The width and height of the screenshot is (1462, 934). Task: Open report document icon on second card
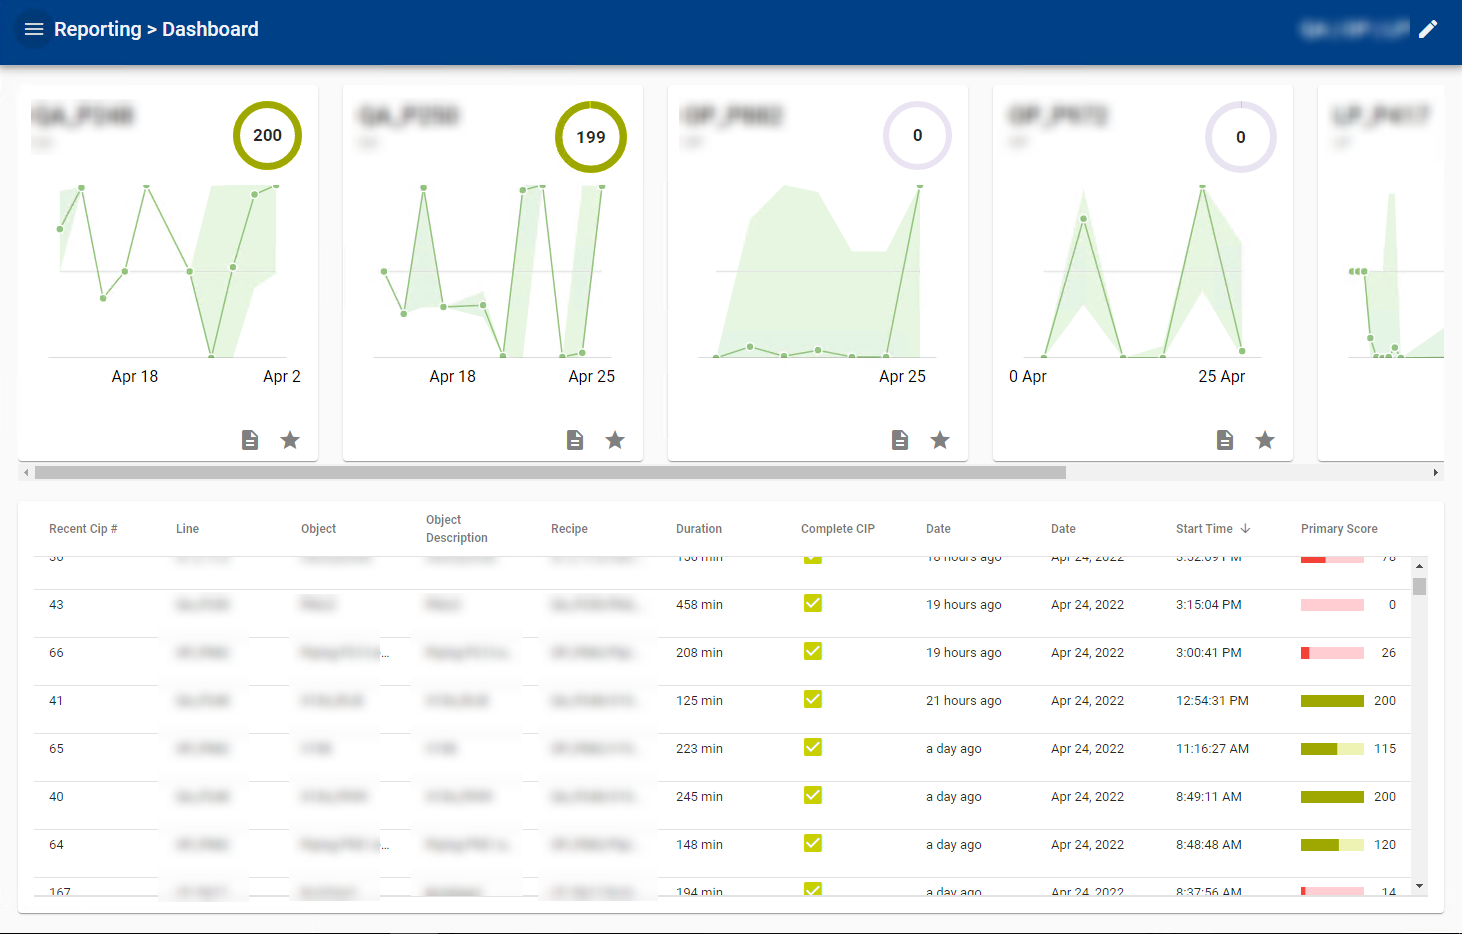pyautogui.click(x=575, y=440)
